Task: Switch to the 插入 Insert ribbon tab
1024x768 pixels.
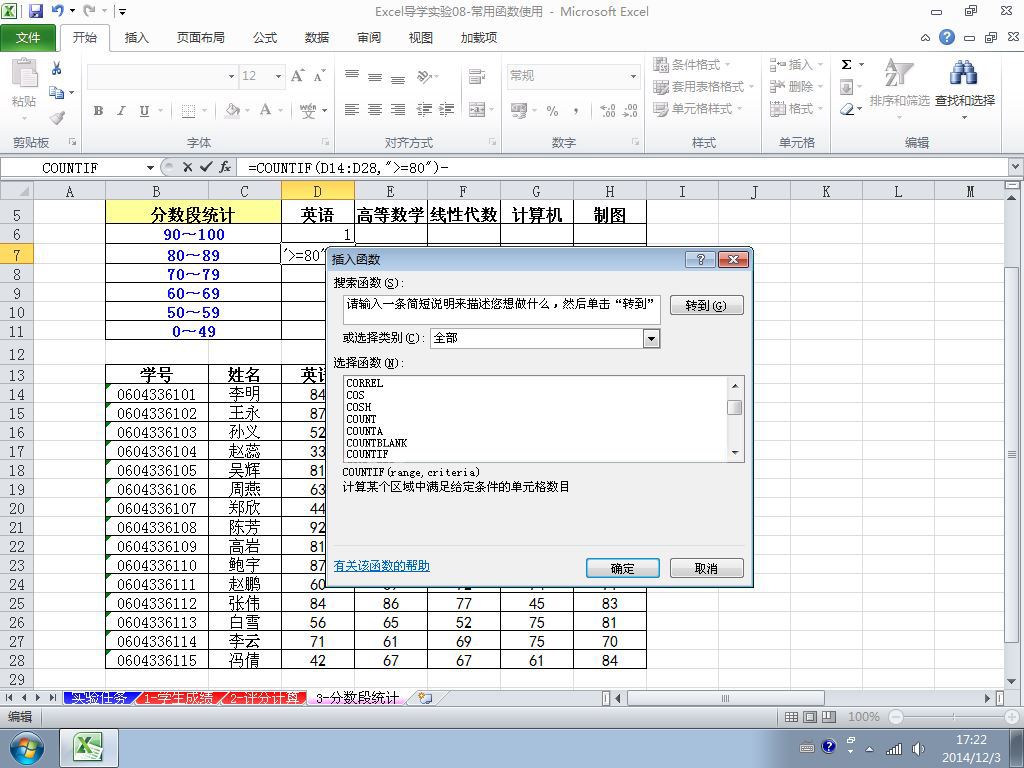Action: (x=136, y=38)
